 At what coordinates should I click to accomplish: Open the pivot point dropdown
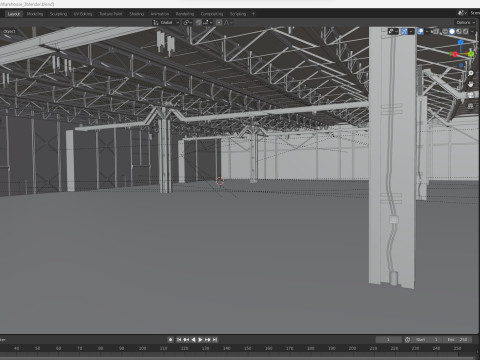pyautogui.click(x=188, y=23)
